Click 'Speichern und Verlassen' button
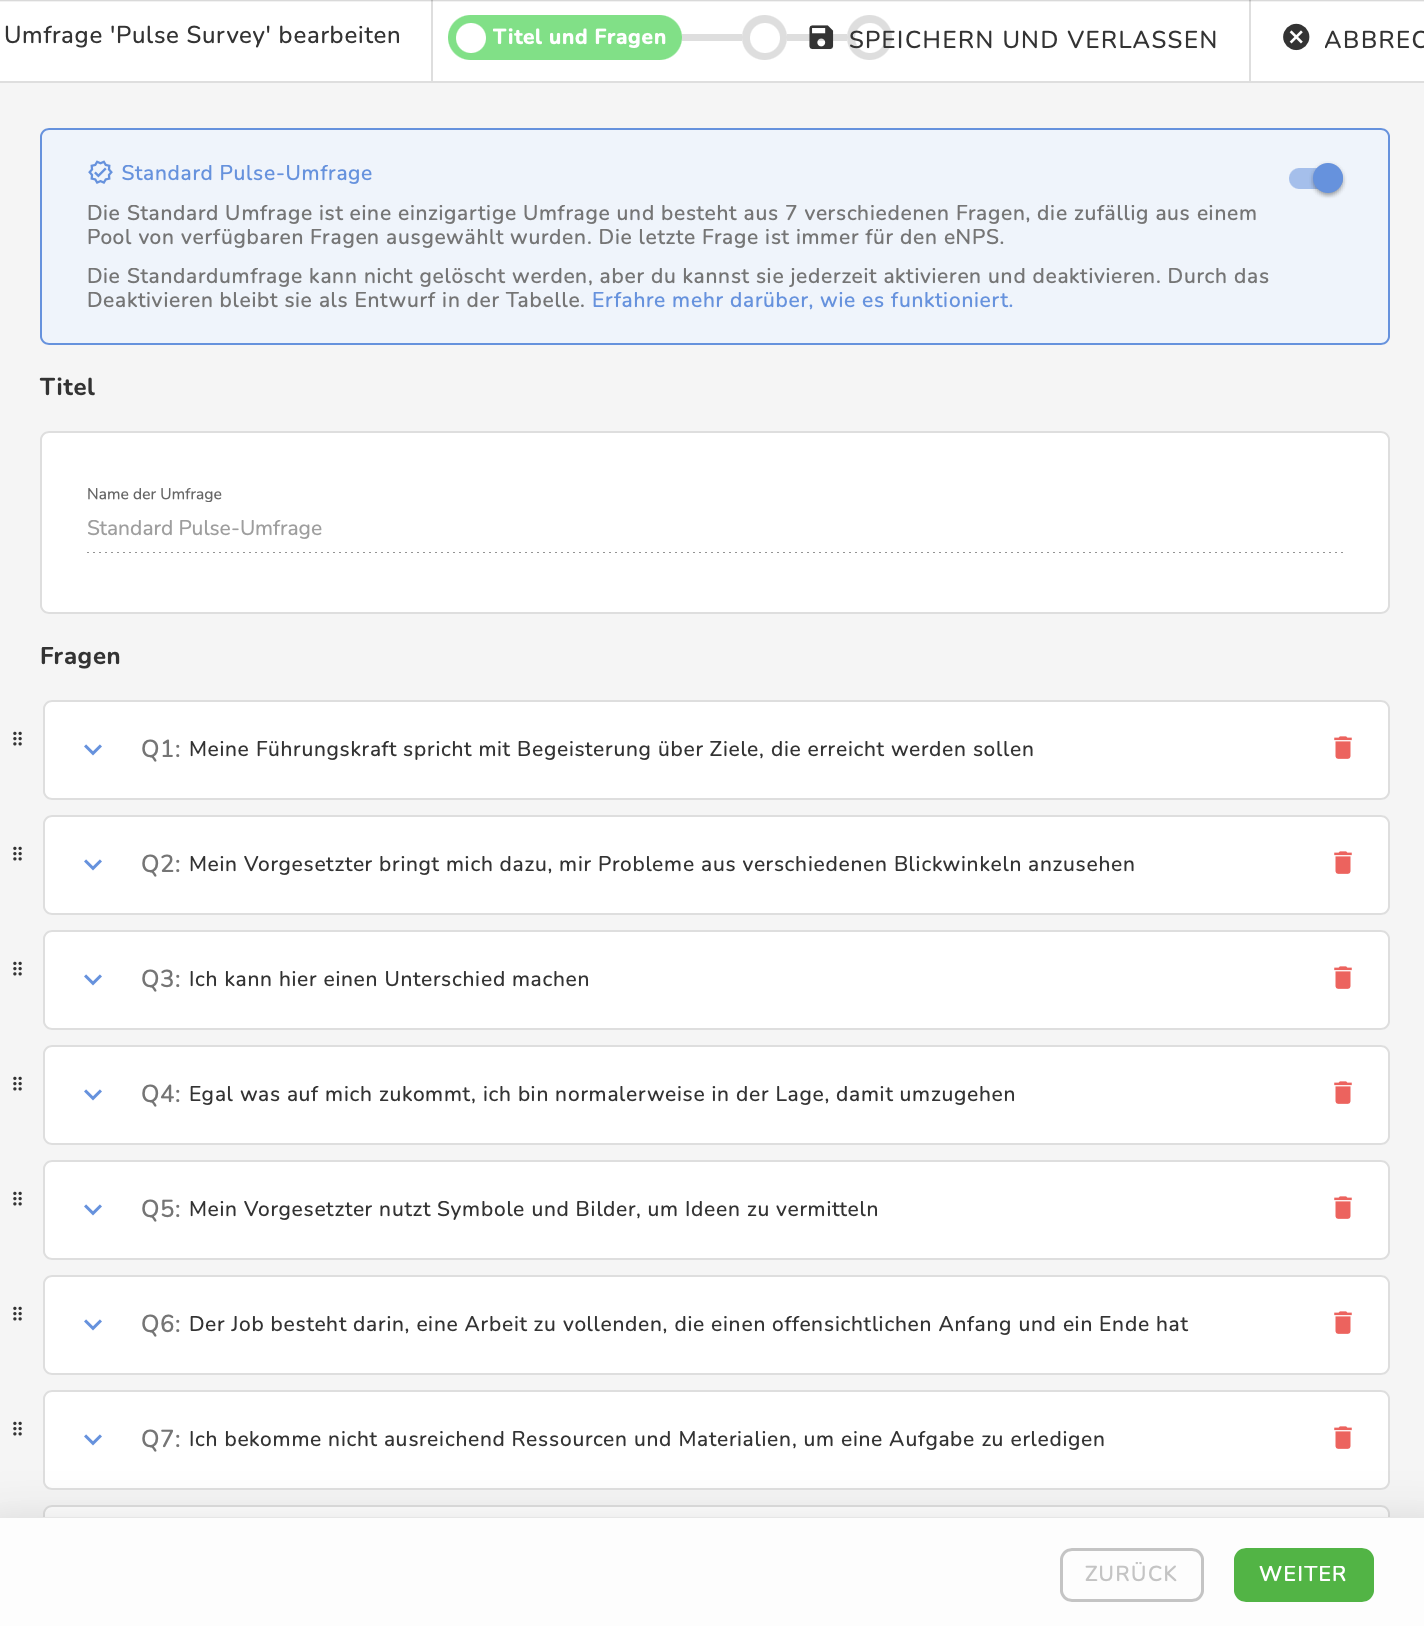This screenshot has width=1424, height=1626. (x=1013, y=39)
